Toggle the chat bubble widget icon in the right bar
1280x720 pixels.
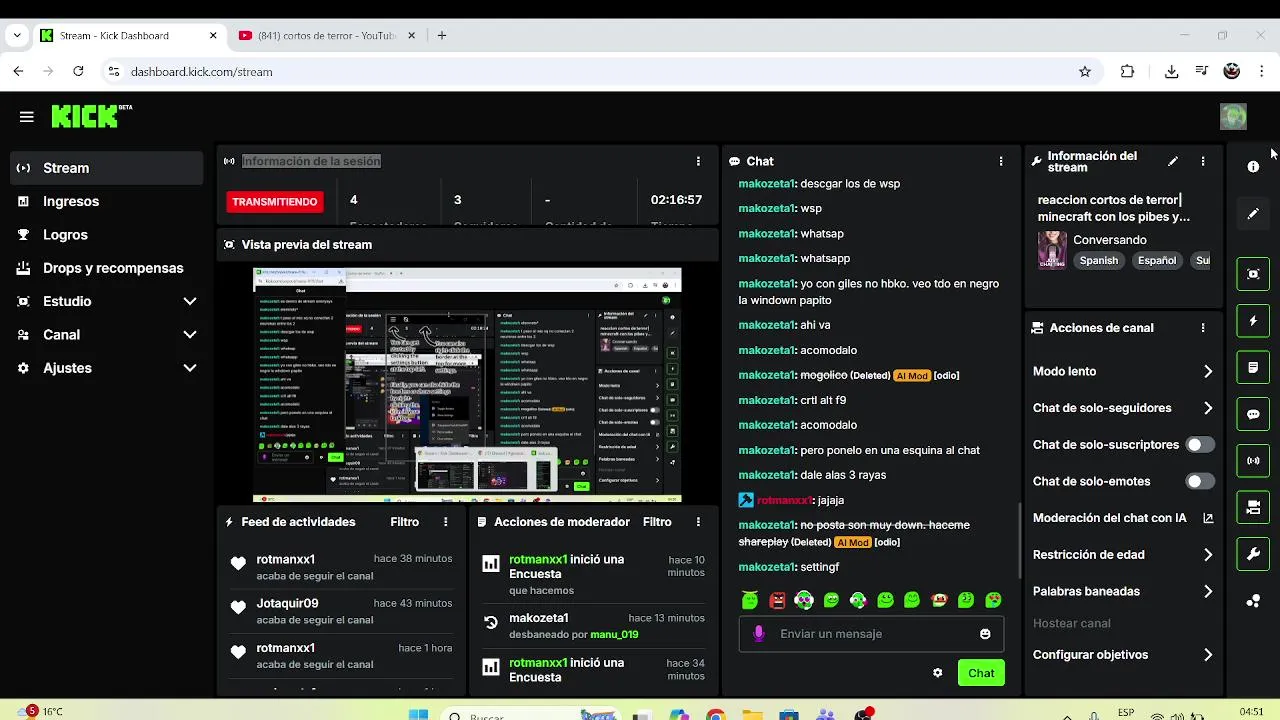(1253, 414)
